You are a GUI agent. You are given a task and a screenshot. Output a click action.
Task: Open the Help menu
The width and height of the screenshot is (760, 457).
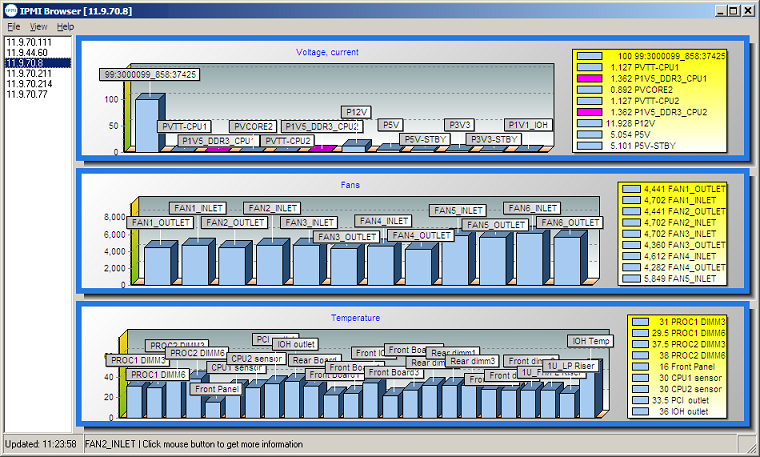65,27
